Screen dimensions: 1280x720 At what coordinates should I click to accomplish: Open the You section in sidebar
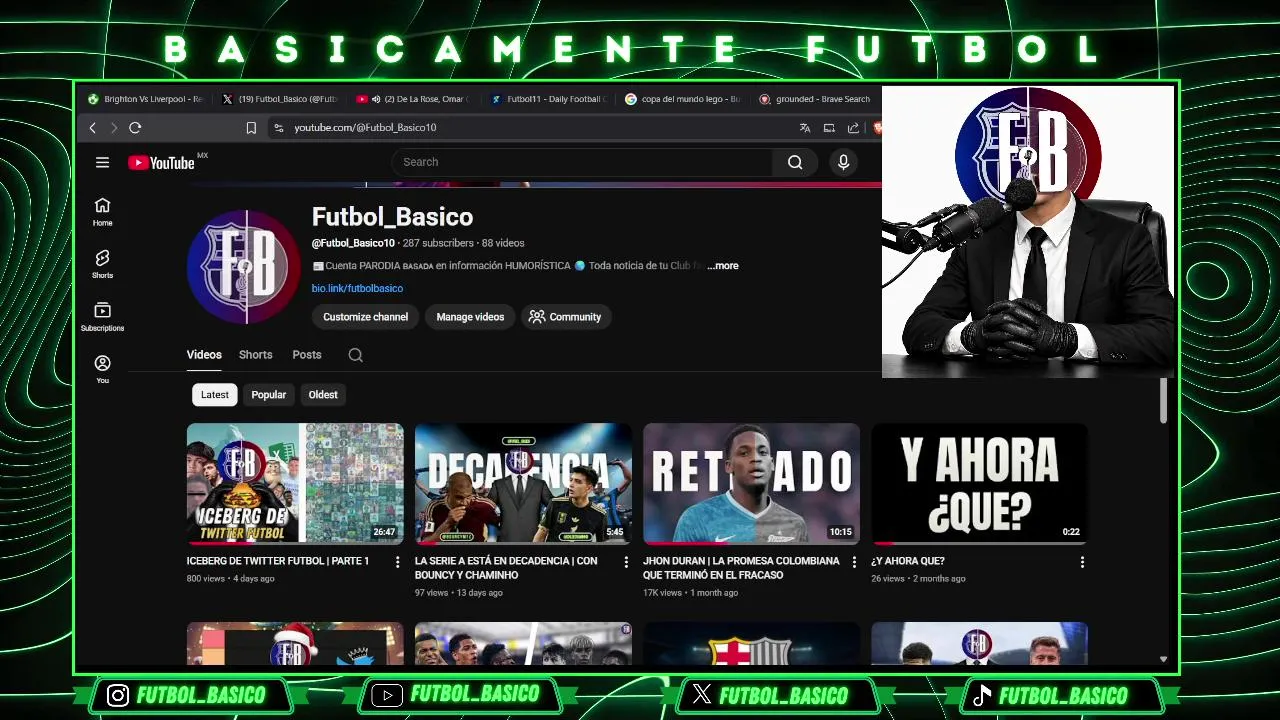(102, 369)
